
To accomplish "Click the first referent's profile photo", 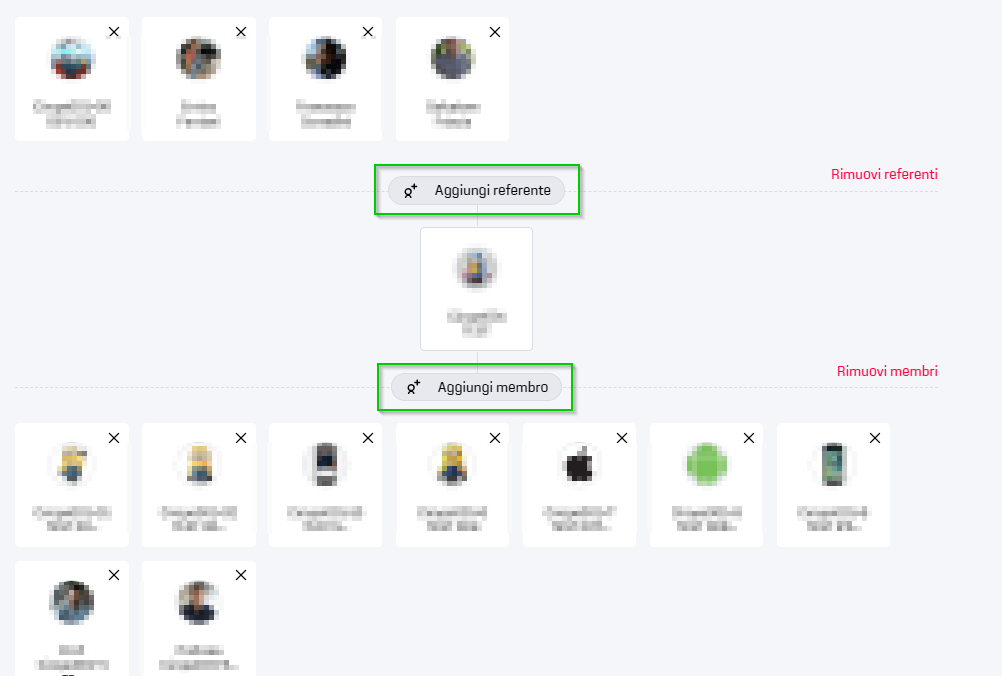I will point(72,59).
